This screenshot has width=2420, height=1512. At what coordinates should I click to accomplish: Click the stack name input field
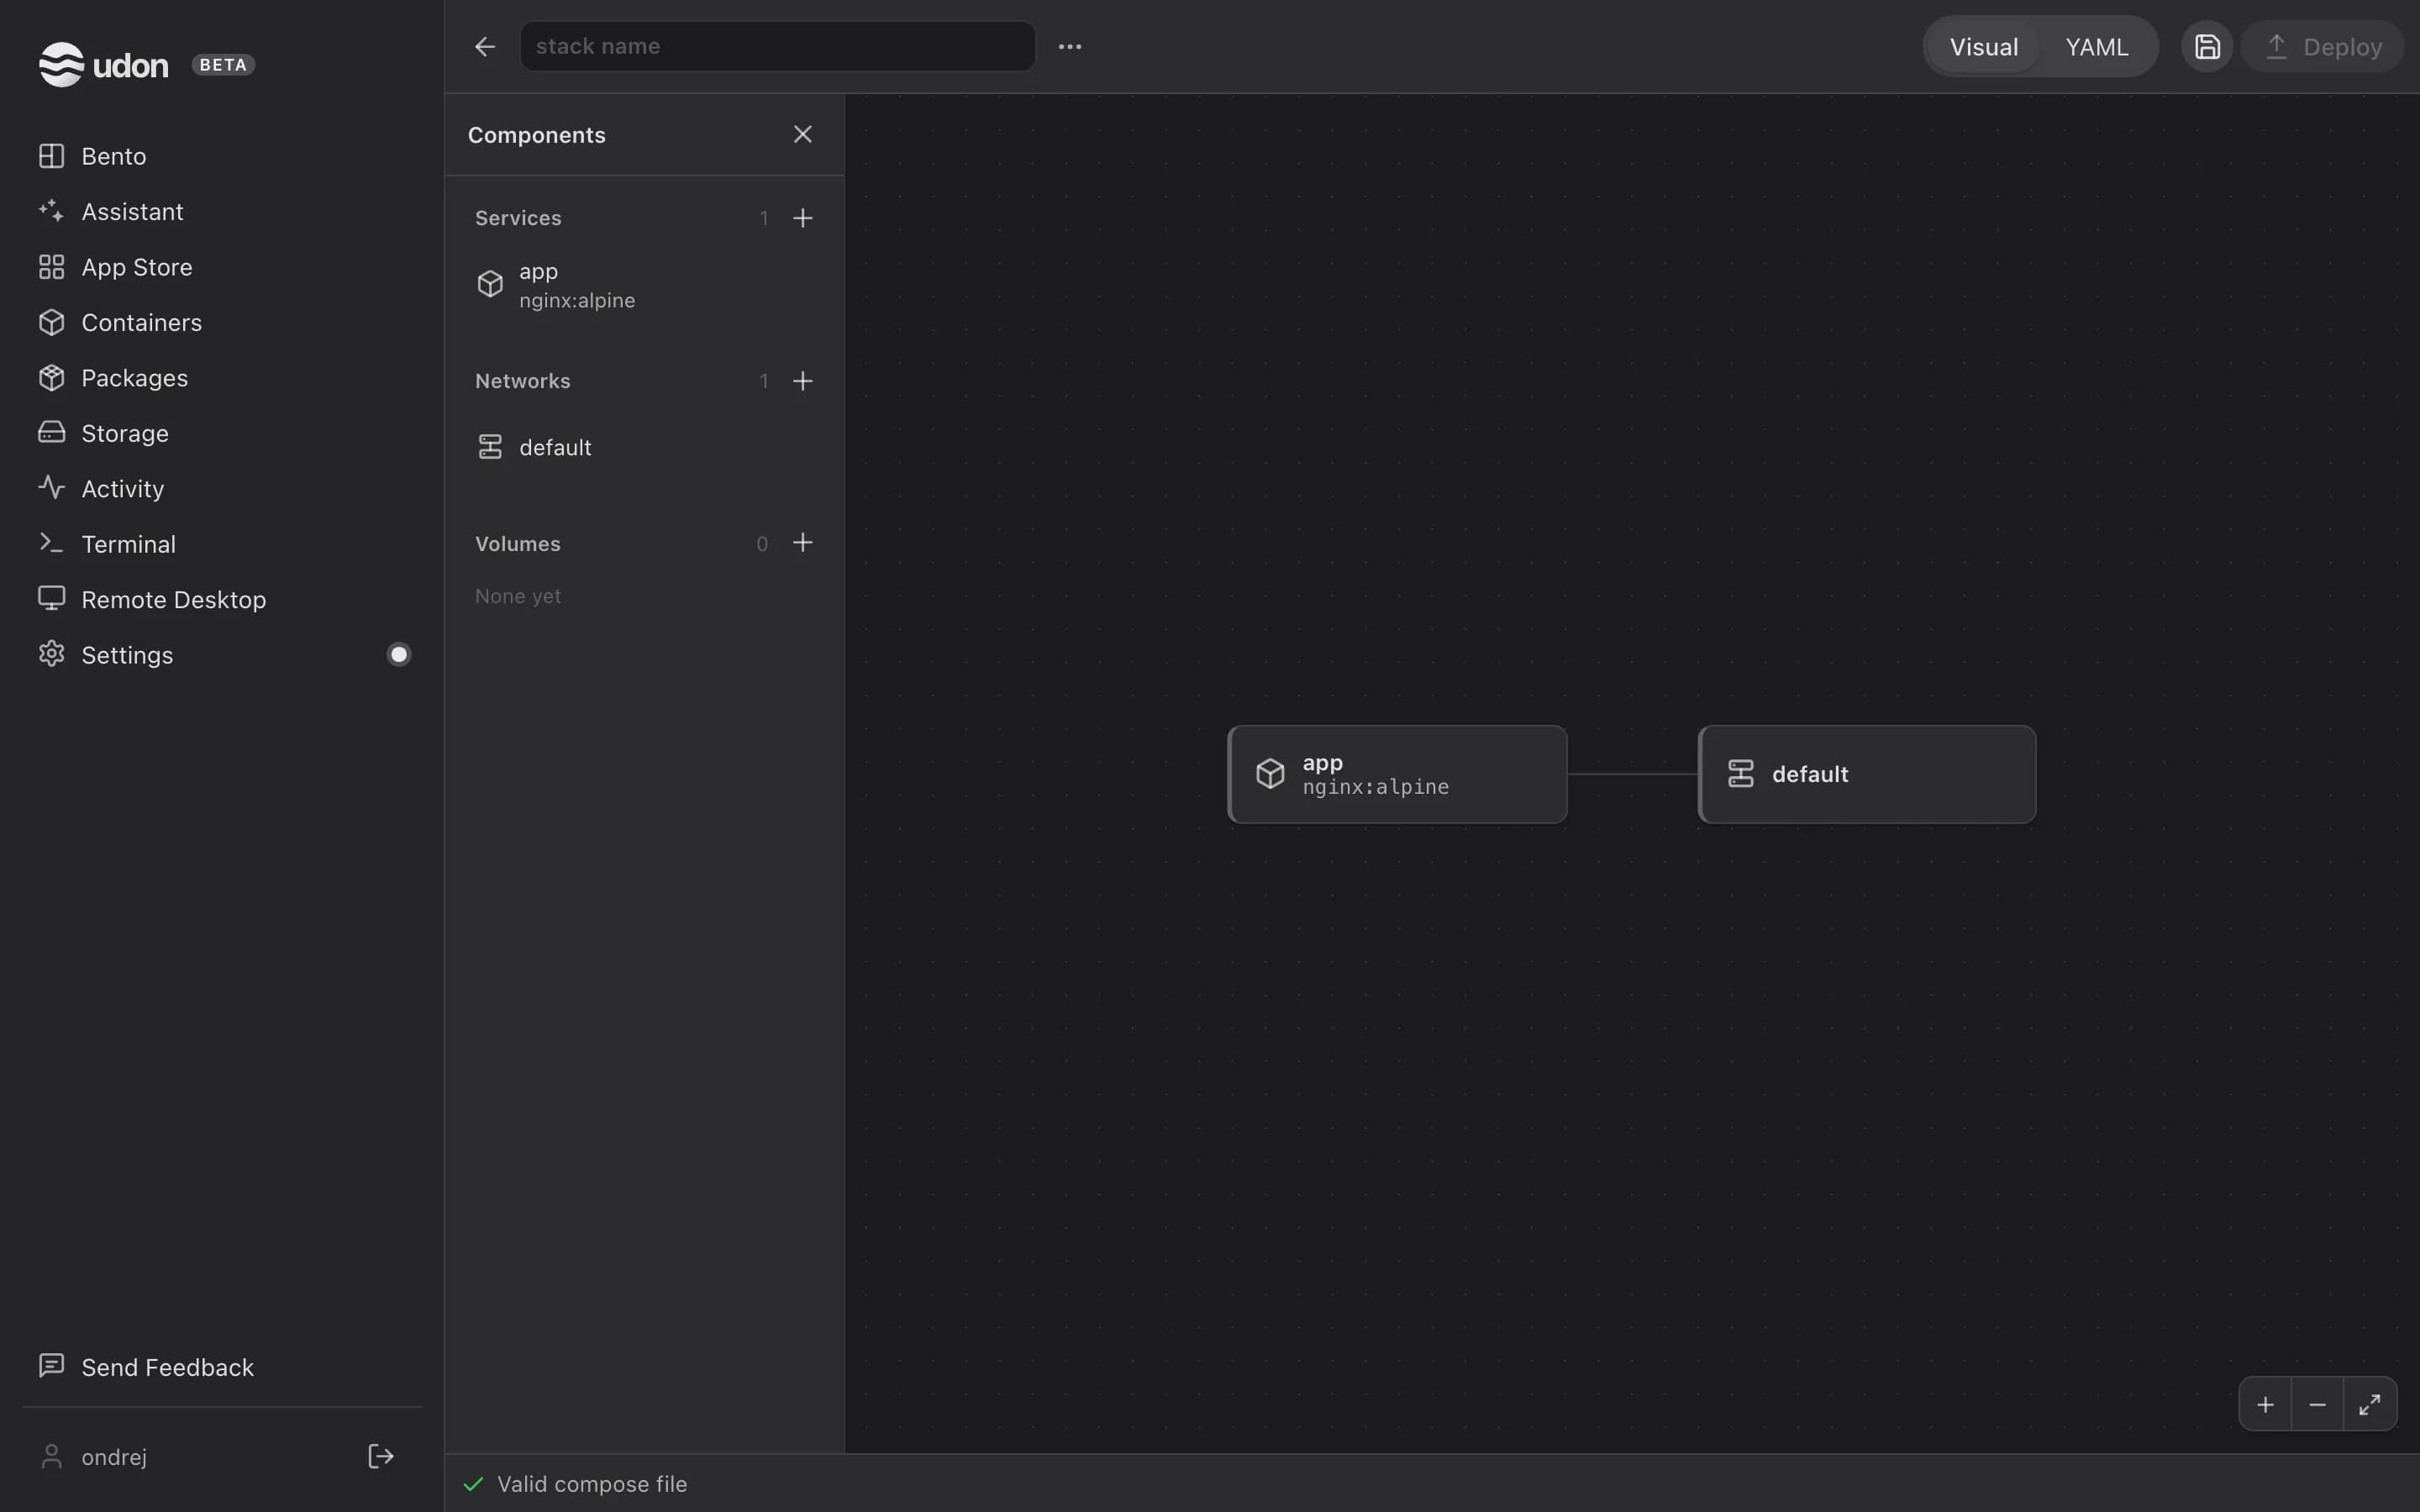click(x=777, y=46)
